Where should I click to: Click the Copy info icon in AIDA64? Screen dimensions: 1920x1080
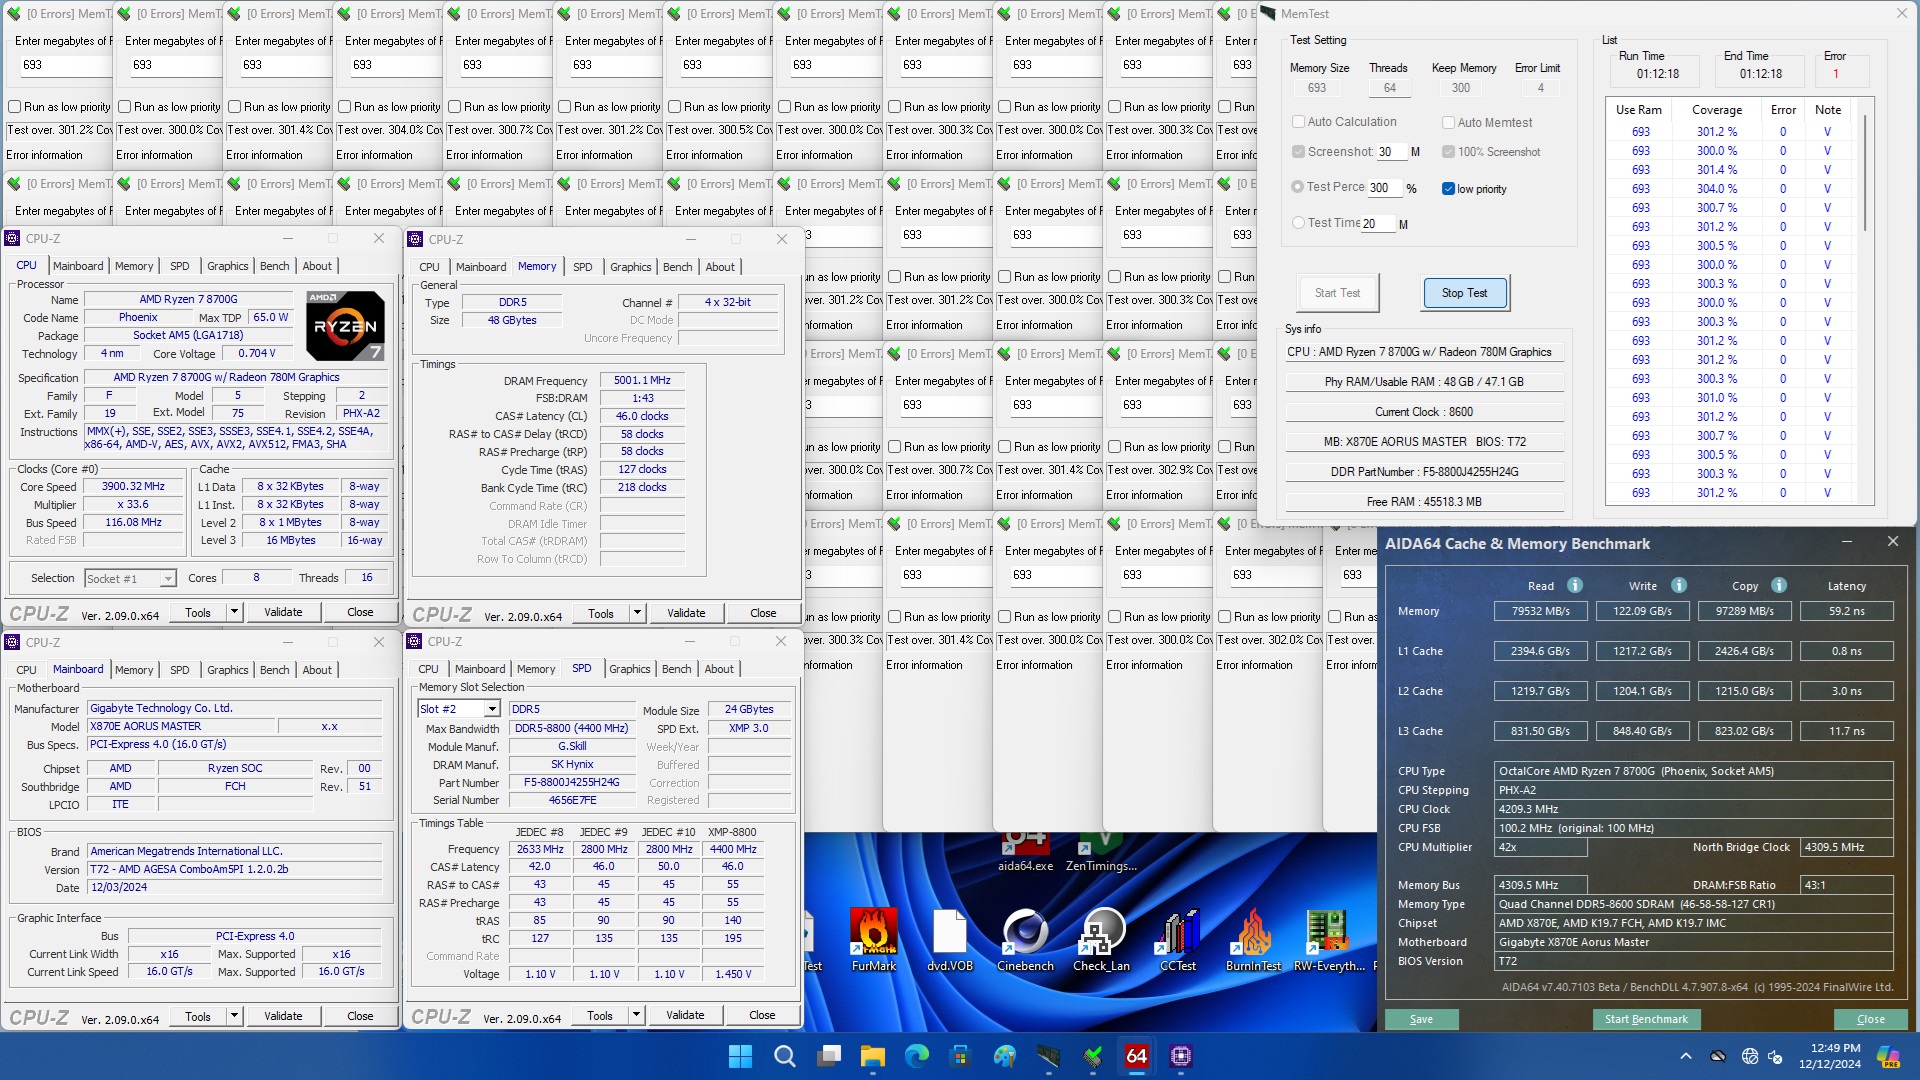point(1779,586)
